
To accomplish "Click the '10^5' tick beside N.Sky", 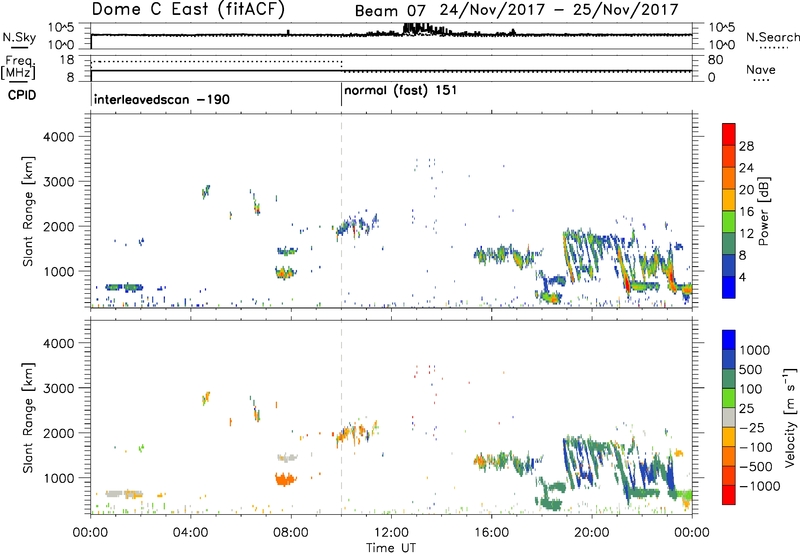I will coord(61,28).
